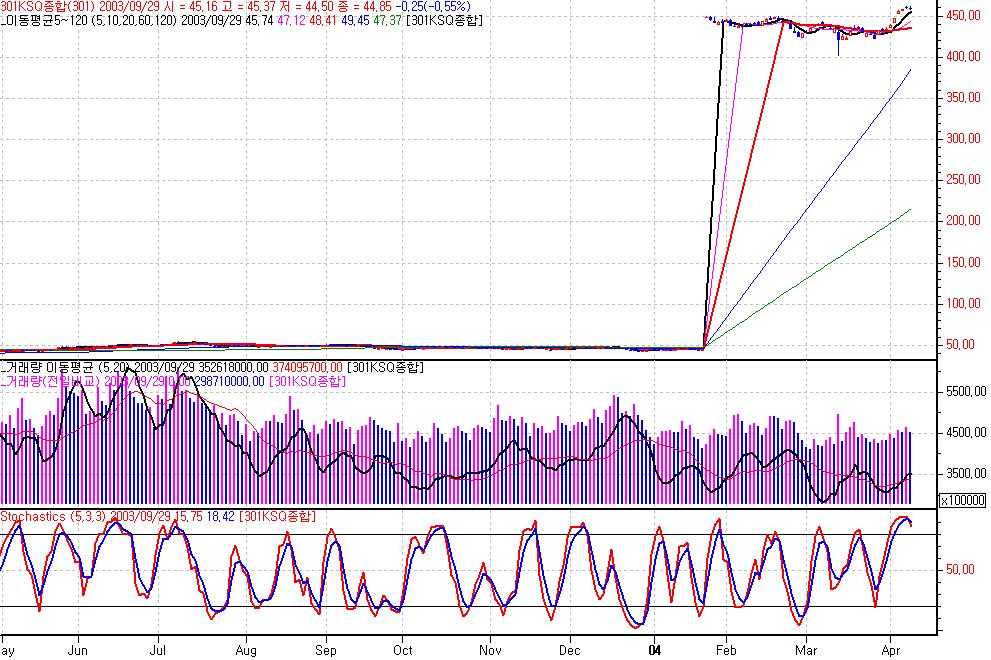The width and height of the screenshot is (991, 660).
Task: Jump to the bold 04 year marker
Action: point(655,648)
